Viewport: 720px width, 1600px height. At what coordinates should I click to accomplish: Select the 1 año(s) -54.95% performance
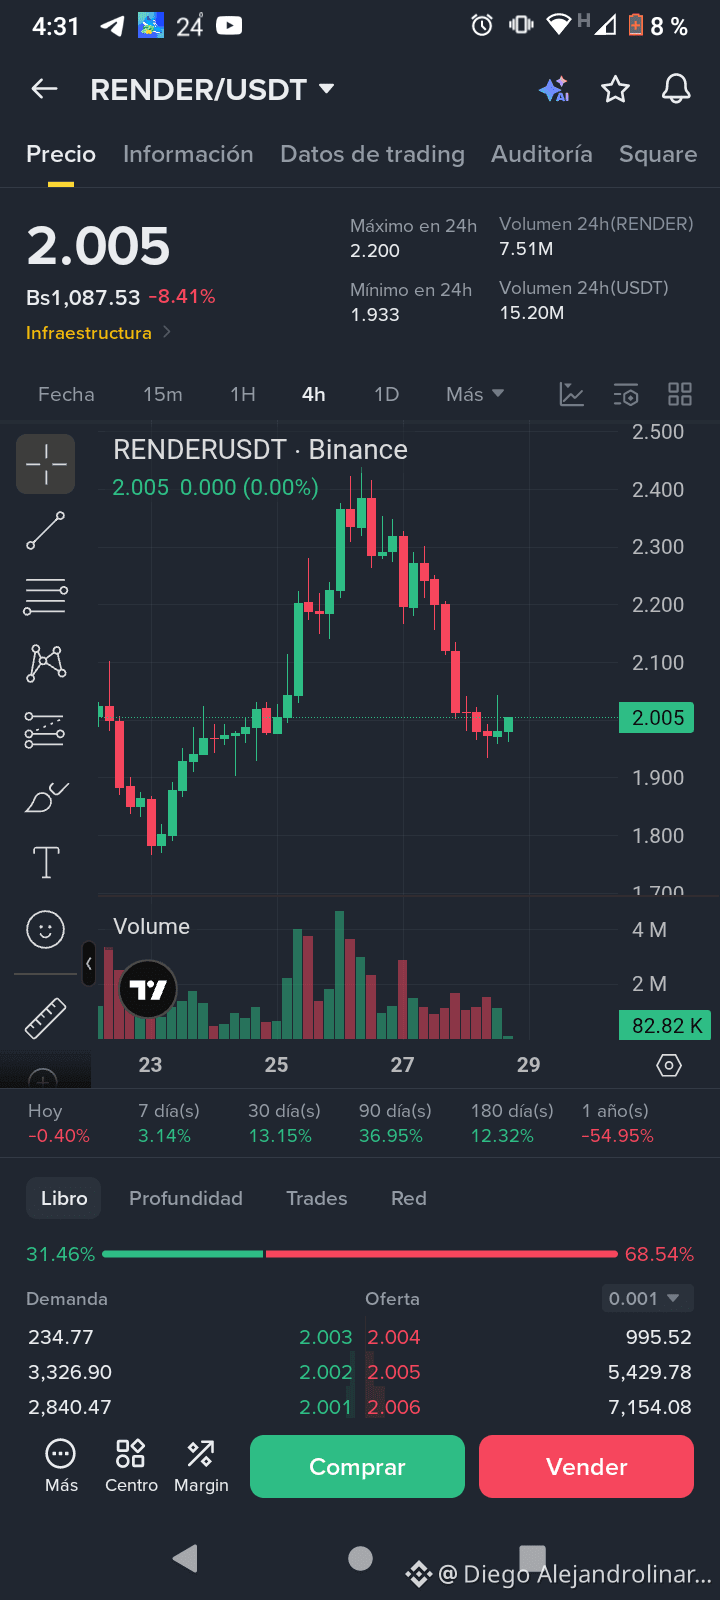(x=617, y=1123)
